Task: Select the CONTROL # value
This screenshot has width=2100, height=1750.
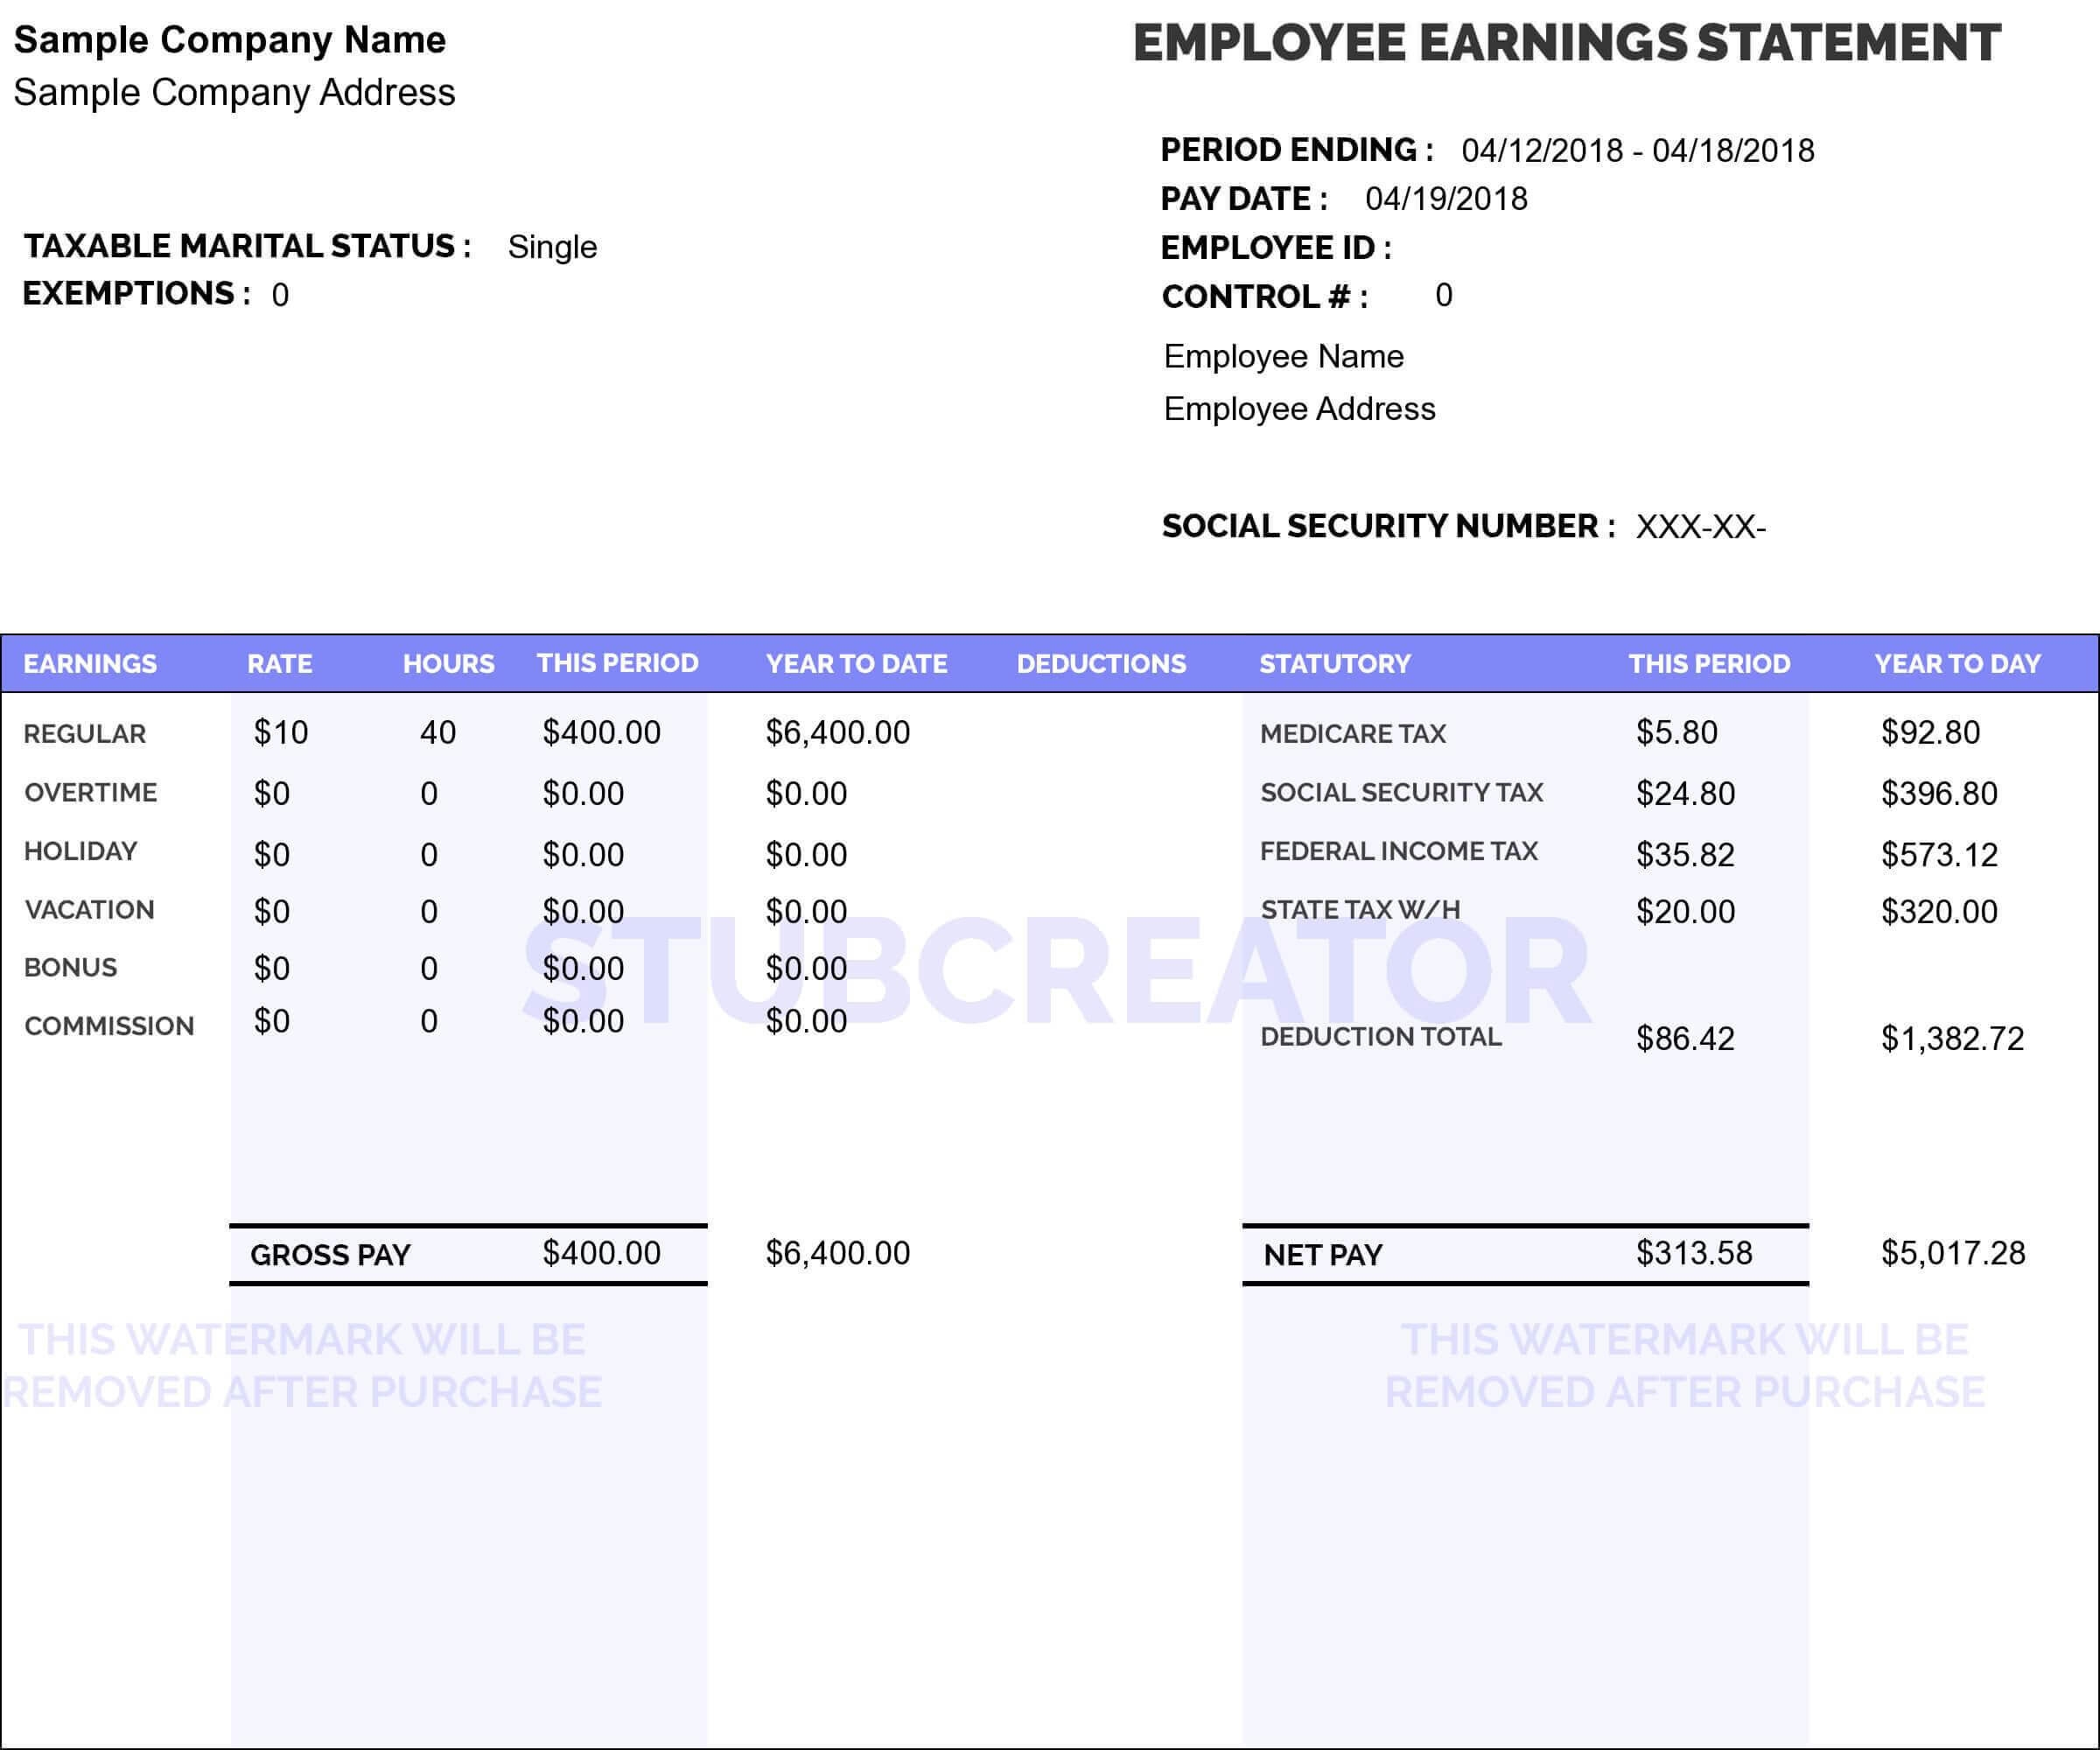Action: [x=1444, y=294]
